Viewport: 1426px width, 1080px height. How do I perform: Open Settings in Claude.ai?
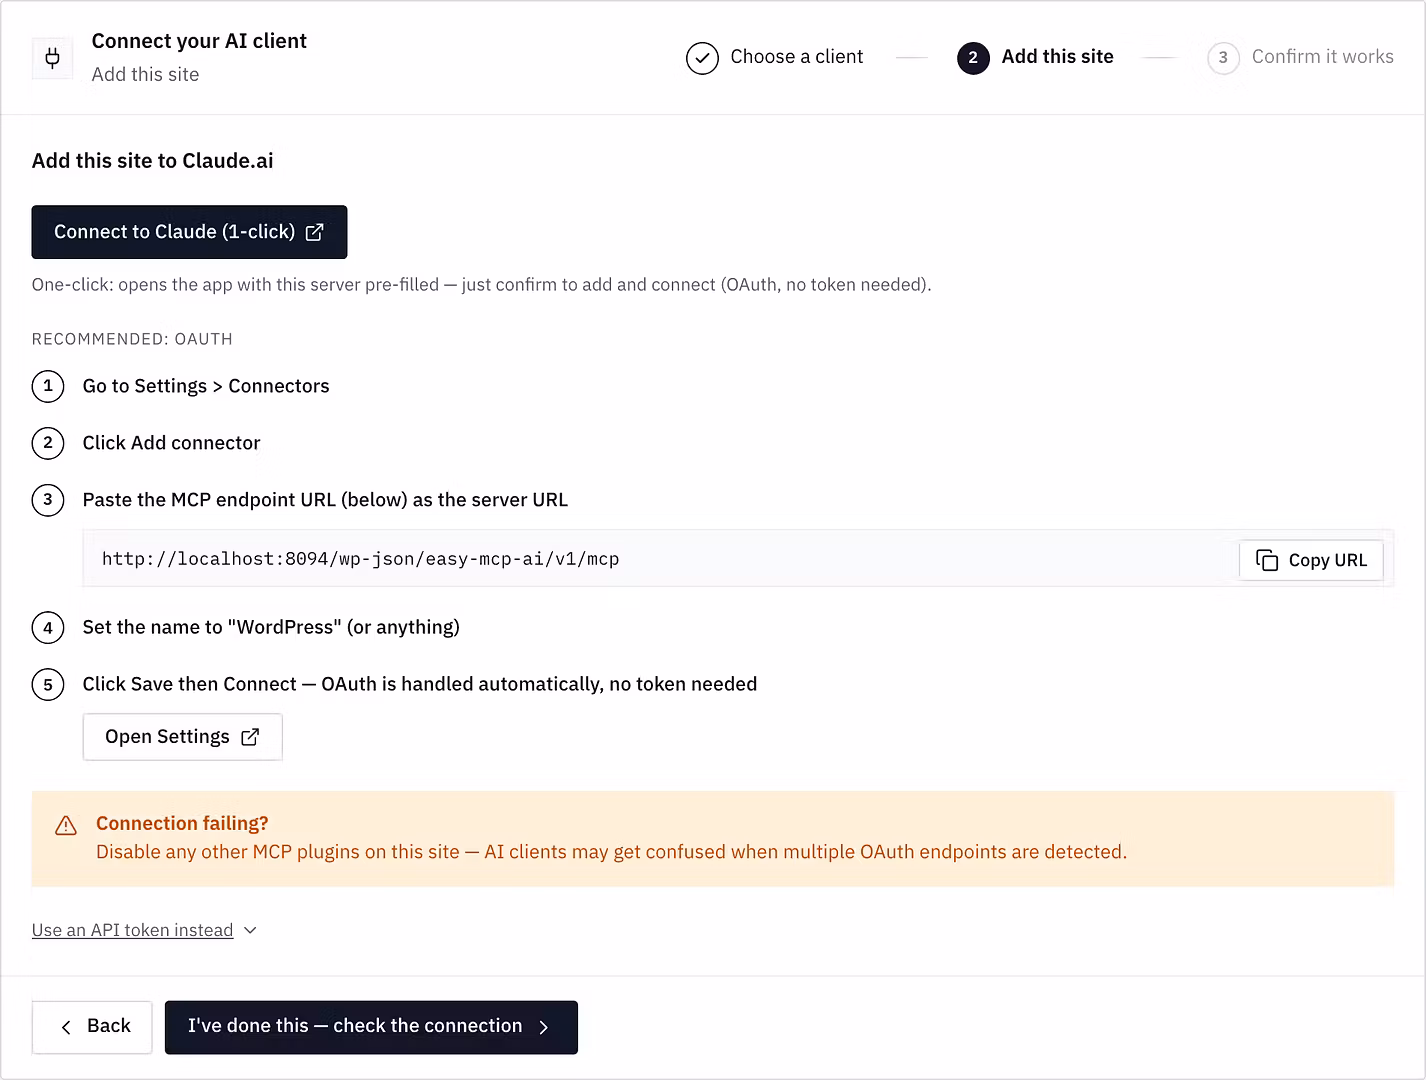(x=182, y=737)
